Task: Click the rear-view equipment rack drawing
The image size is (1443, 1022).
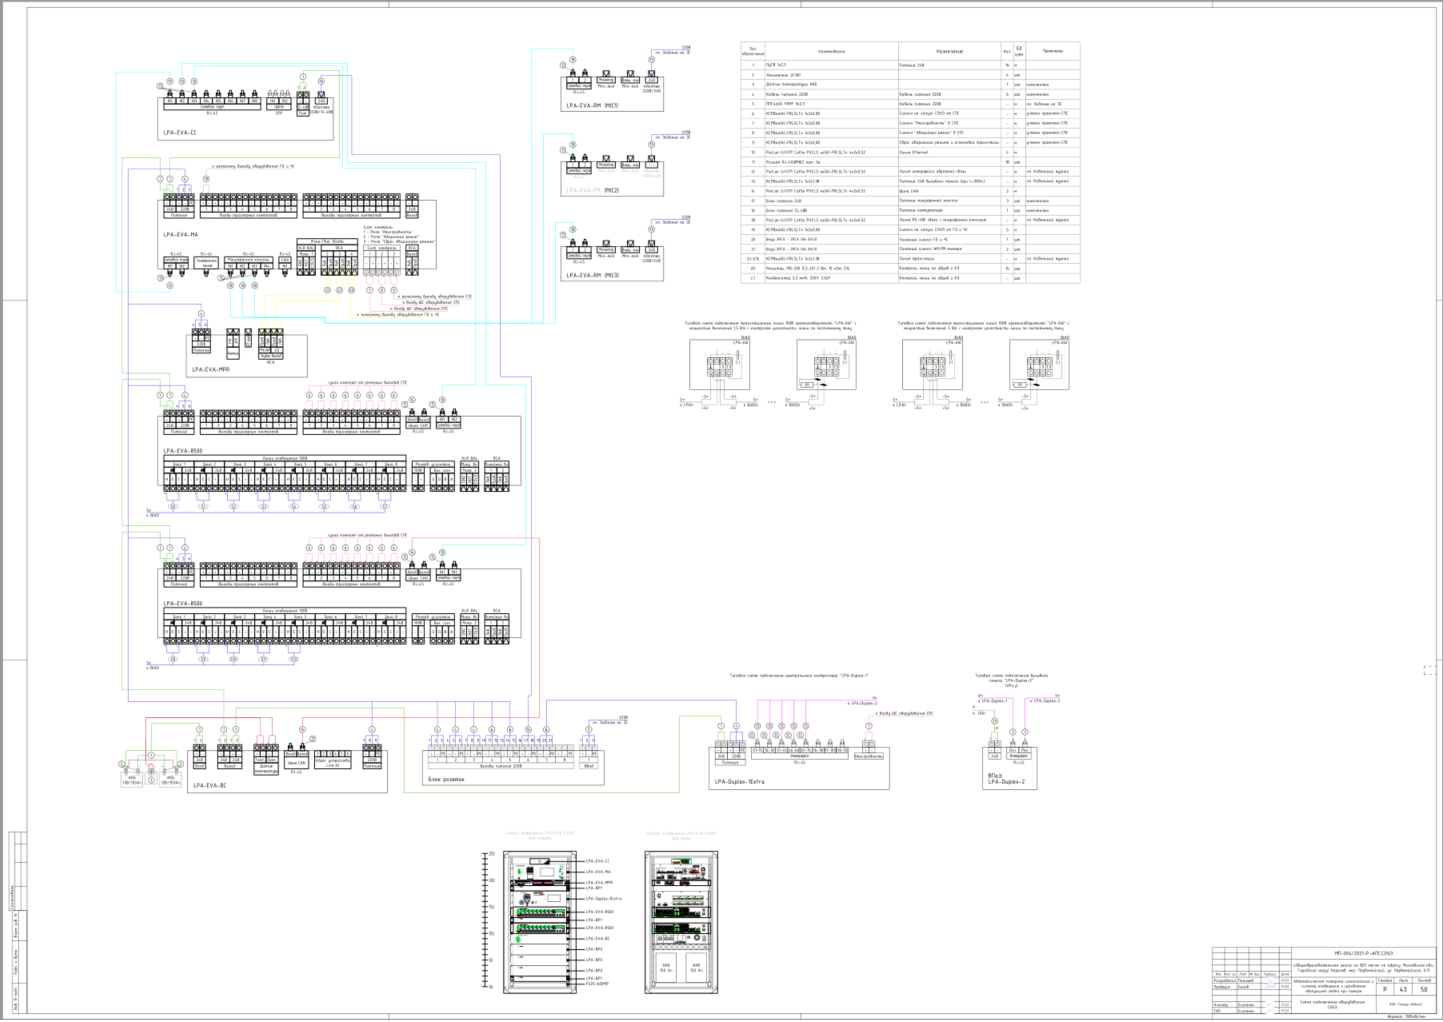Action: click(x=681, y=921)
